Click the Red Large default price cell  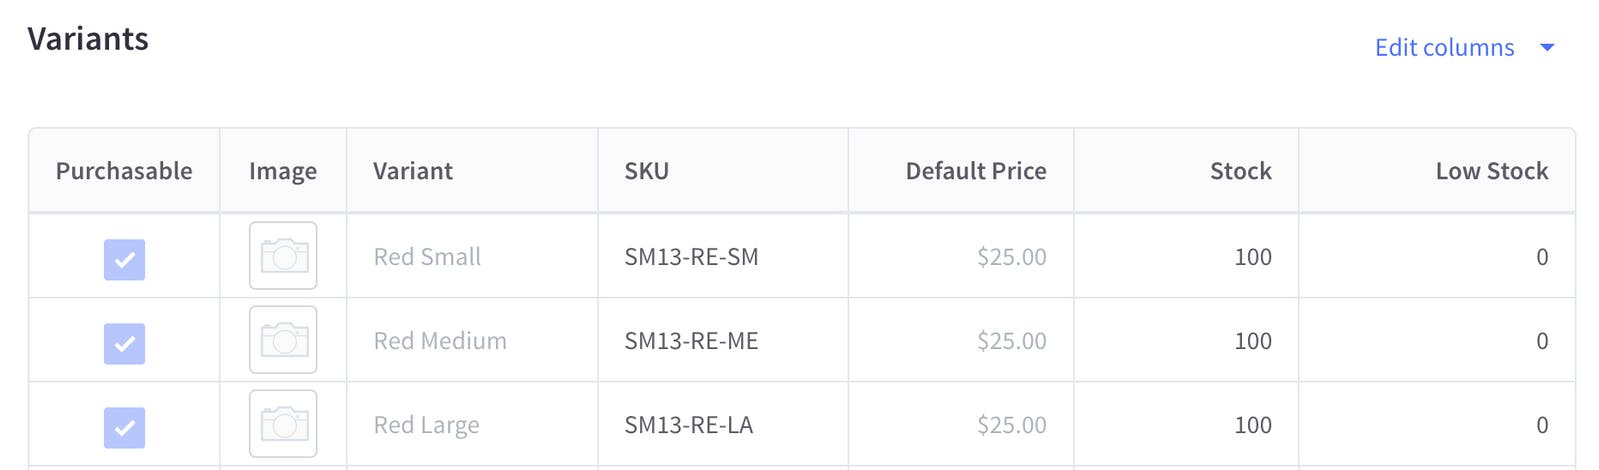(961, 424)
